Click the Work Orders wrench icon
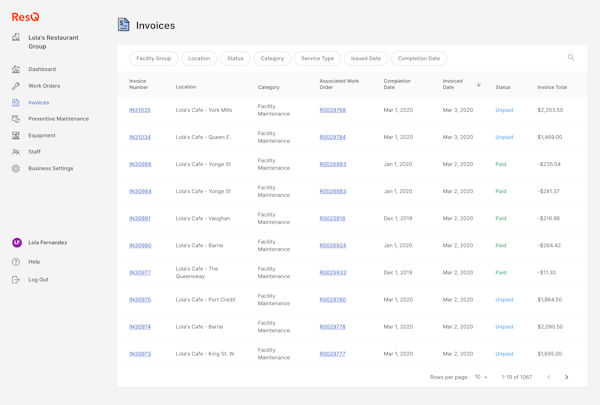Image resolution: width=600 pixels, height=405 pixels. 16,86
